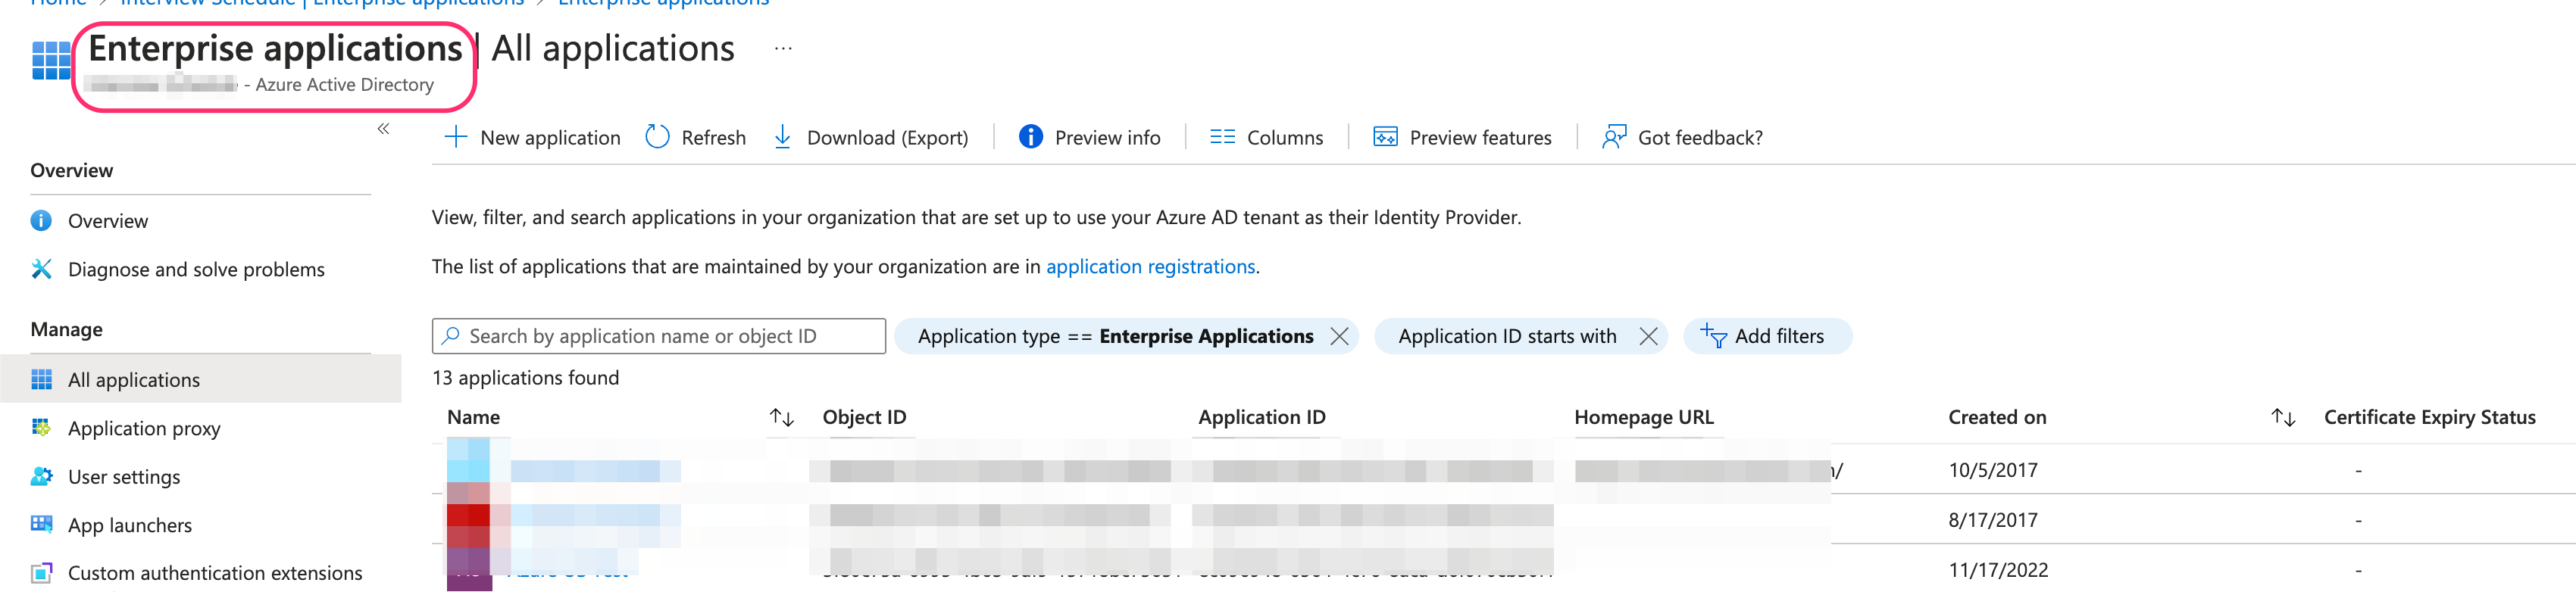
Task: Select the 11/17/2022 created date cell
Action: 1998,570
